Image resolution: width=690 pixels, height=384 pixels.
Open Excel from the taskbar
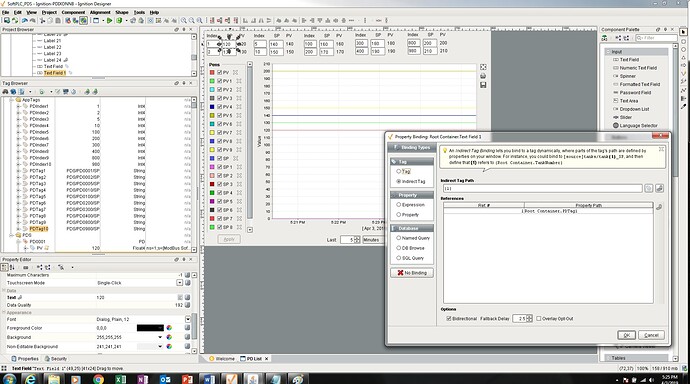[x=121, y=379]
